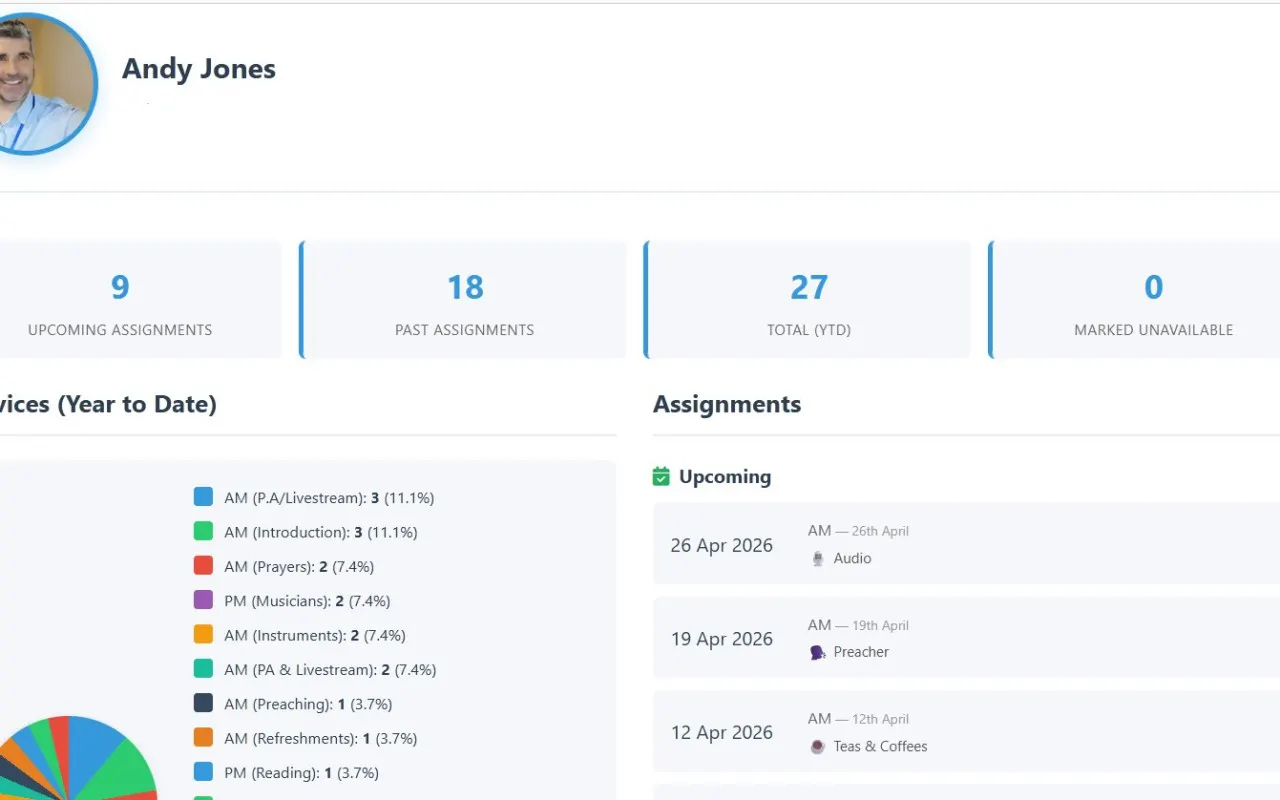Click the pie chart
The image size is (1280, 800).
pos(76,758)
